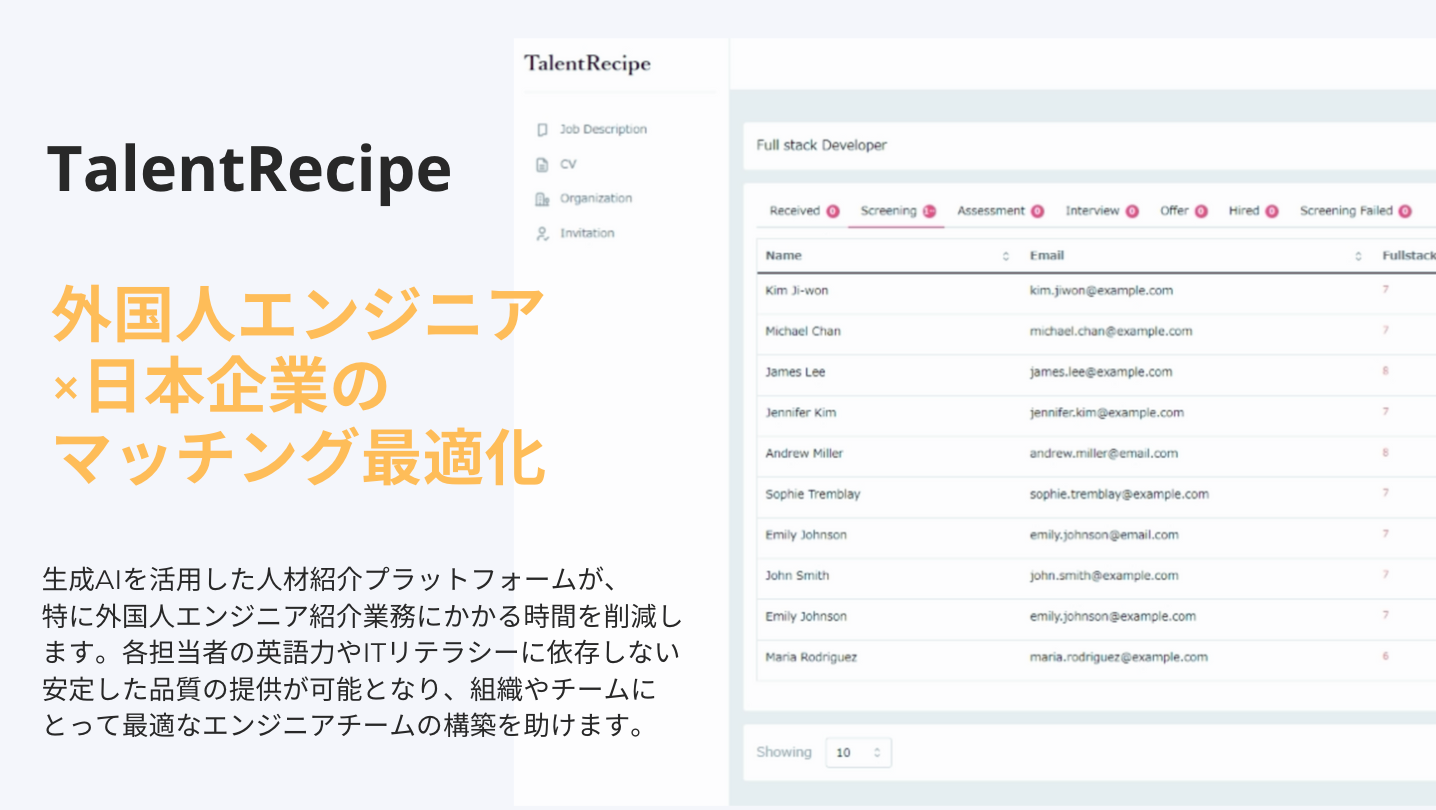Click email emily.johnson@example.com
This screenshot has width=1436, height=810.
point(1112,617)
